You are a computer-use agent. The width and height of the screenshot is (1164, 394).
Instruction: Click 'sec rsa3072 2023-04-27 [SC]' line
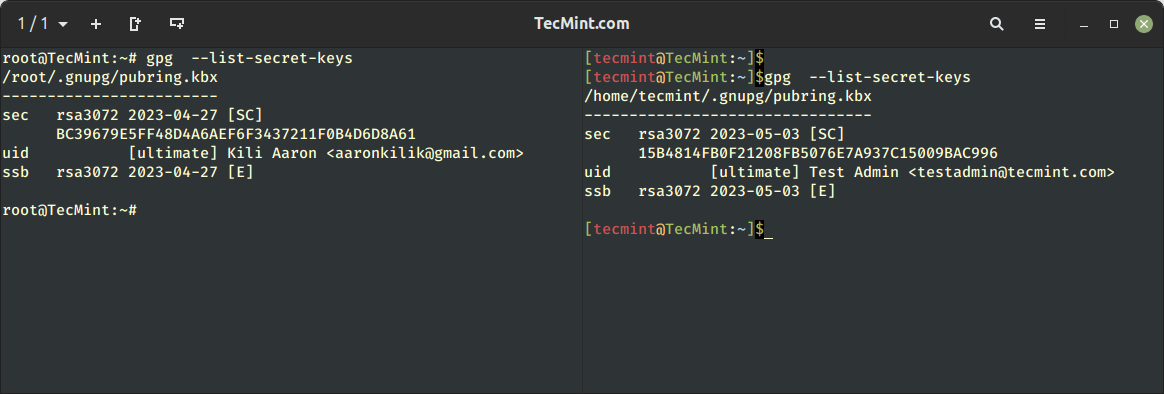132,115
